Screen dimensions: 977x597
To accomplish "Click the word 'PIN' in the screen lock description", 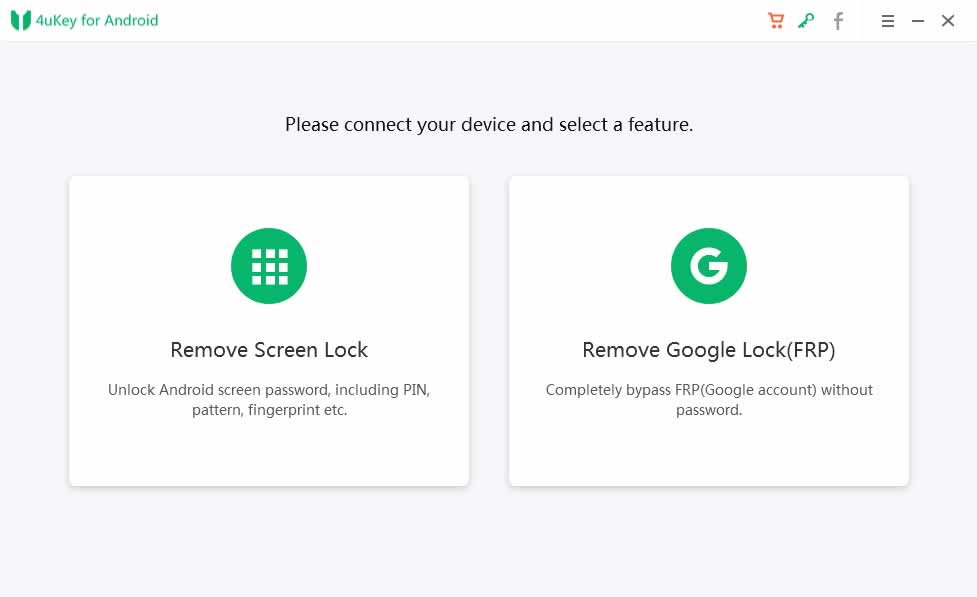I will click(414, 390).
